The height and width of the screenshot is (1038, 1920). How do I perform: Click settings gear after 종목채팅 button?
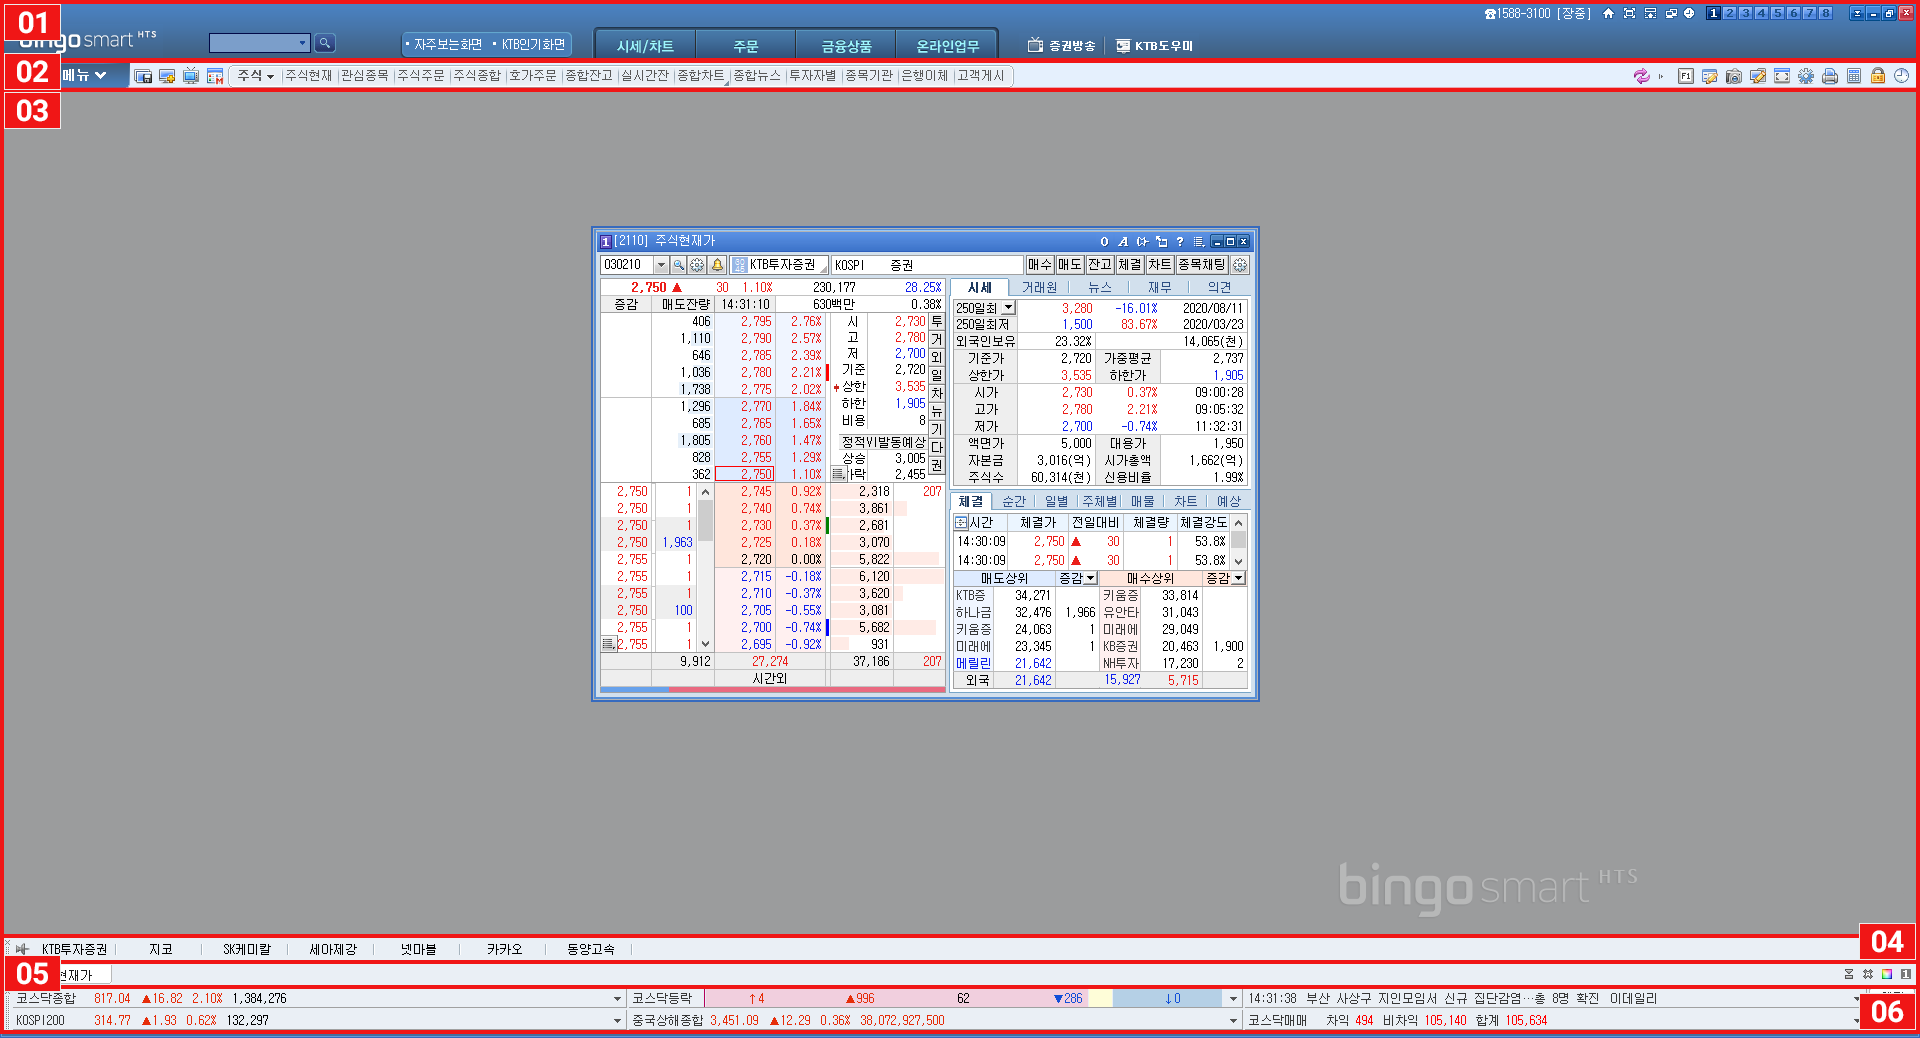[x=1240, y=265]
